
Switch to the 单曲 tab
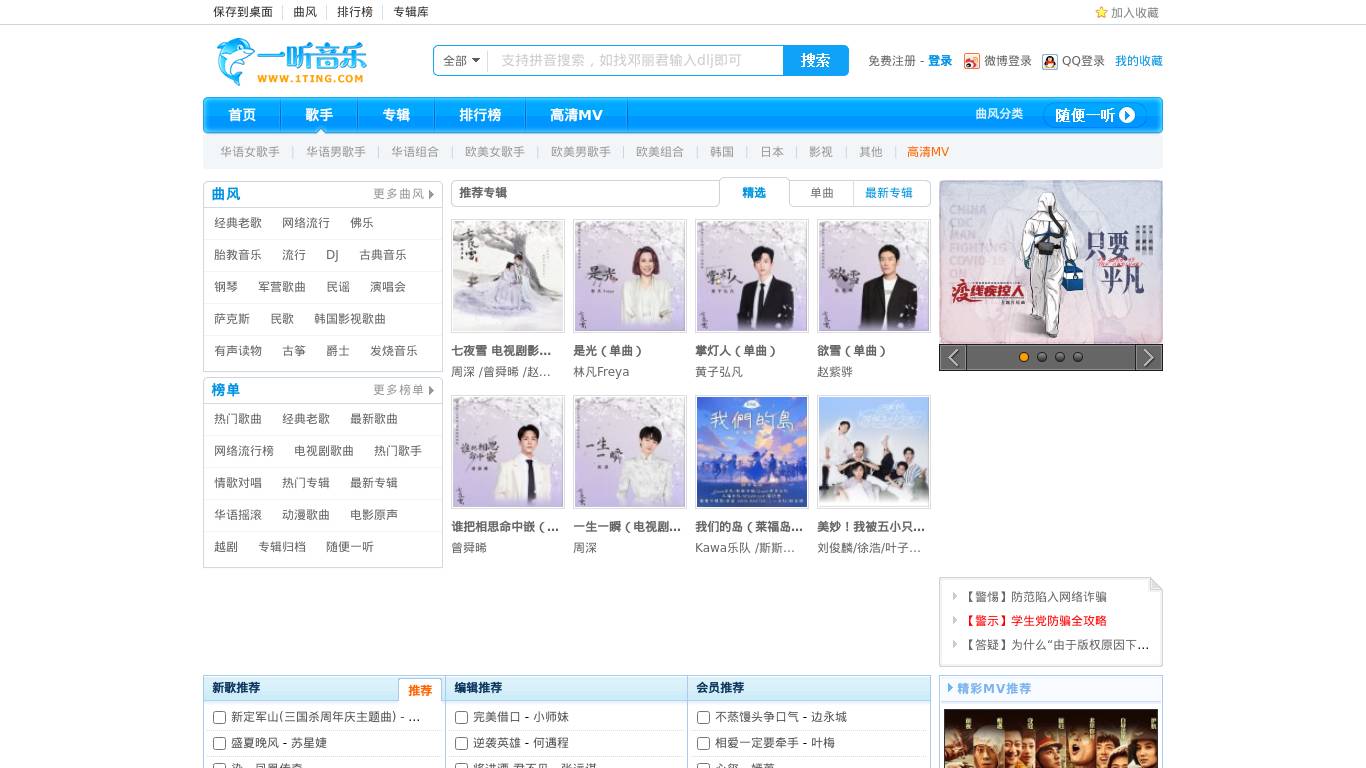[821, 193]
